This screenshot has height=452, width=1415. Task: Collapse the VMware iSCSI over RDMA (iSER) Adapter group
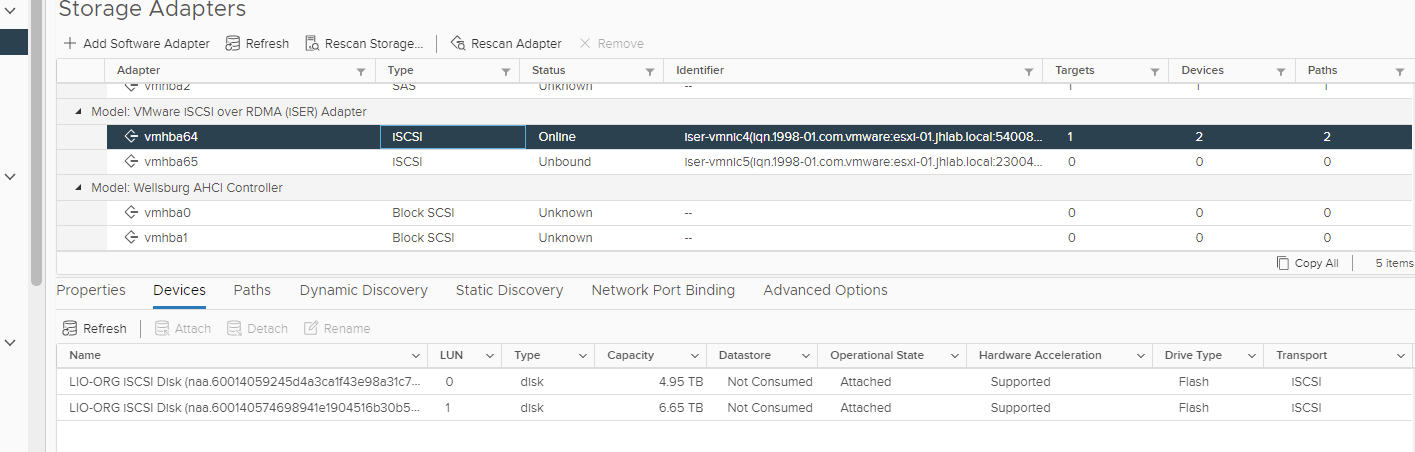click(x=79, y=112)
